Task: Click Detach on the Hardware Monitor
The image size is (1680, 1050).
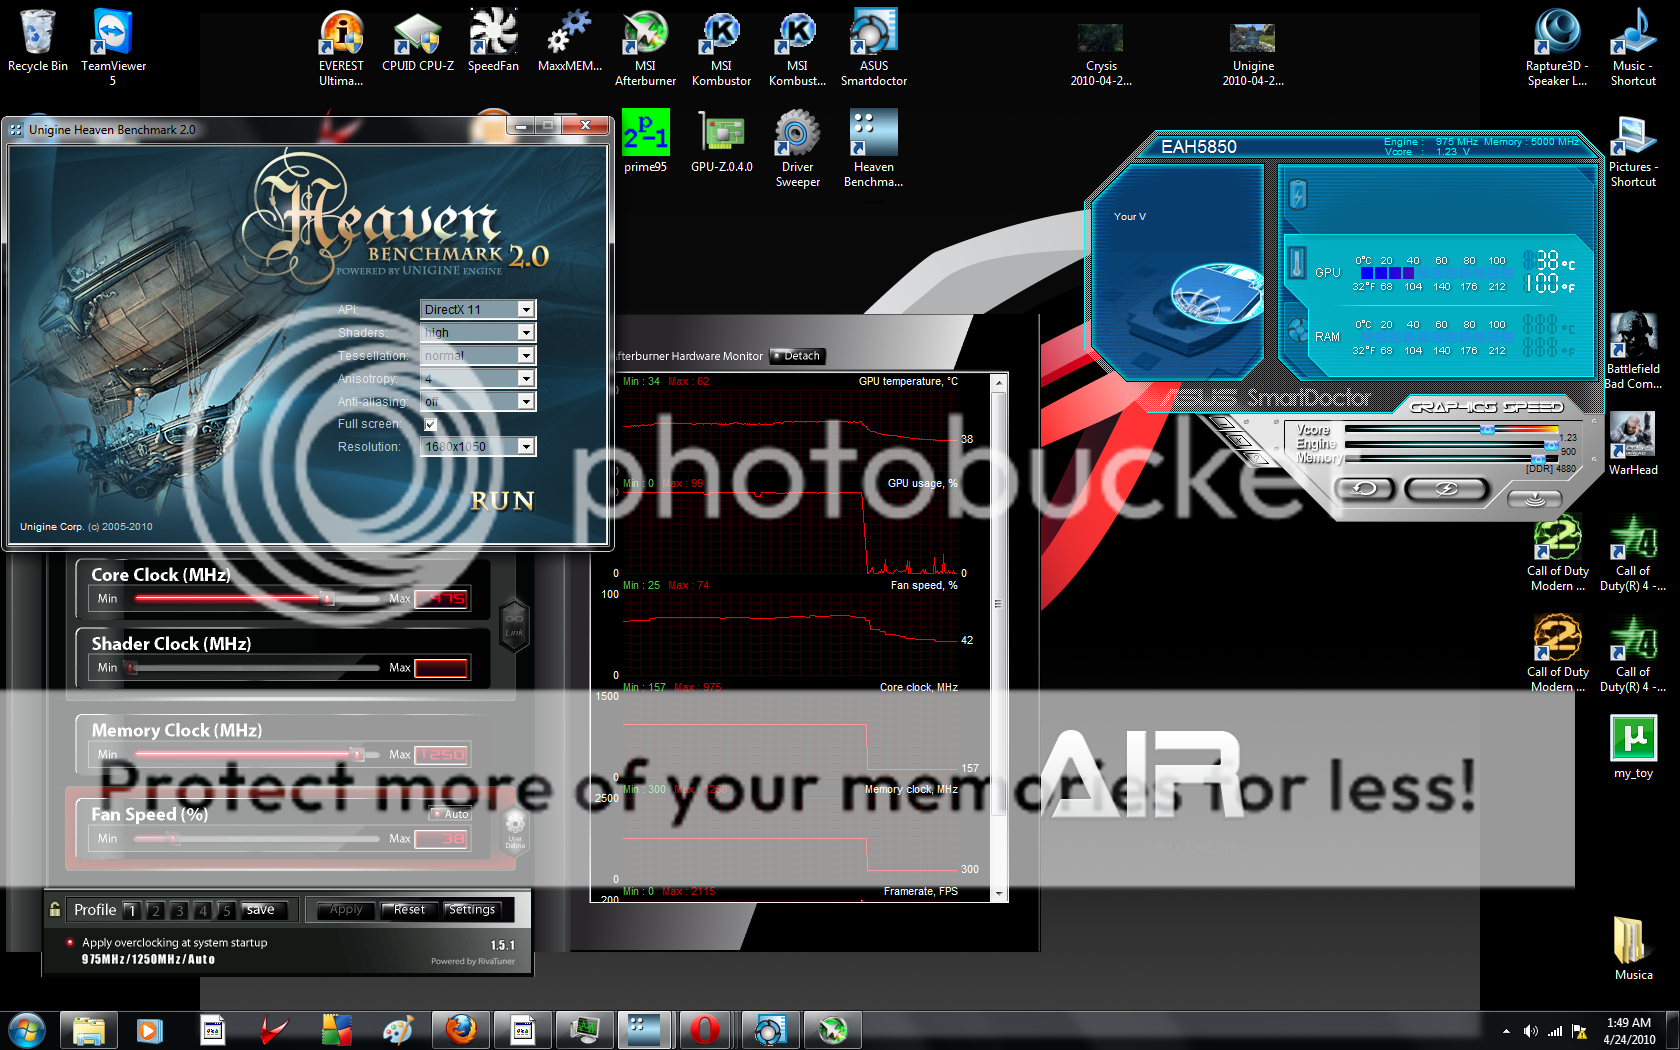Action: pyautogui.click(x=797, y=356)
